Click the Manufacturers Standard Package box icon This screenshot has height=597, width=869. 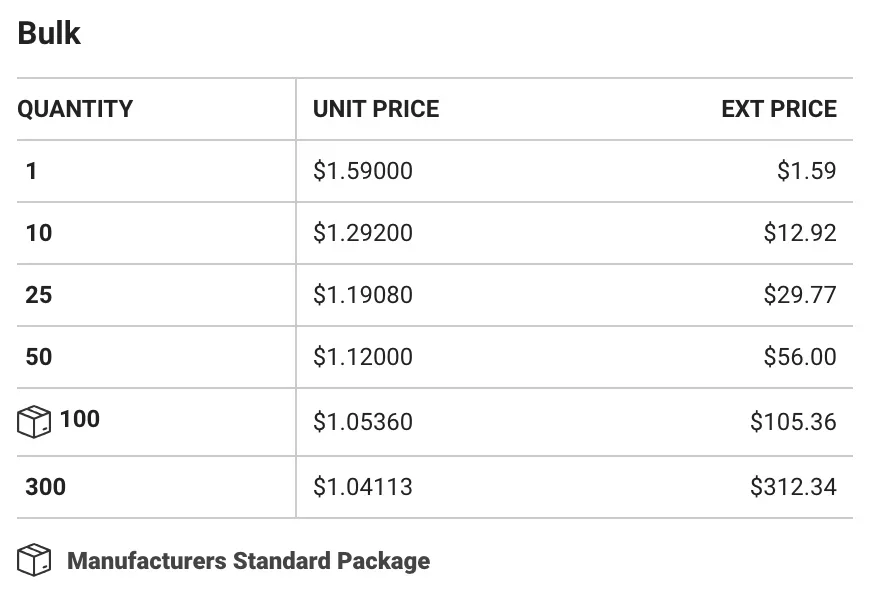pyautogui.click(x=34, y=560)
